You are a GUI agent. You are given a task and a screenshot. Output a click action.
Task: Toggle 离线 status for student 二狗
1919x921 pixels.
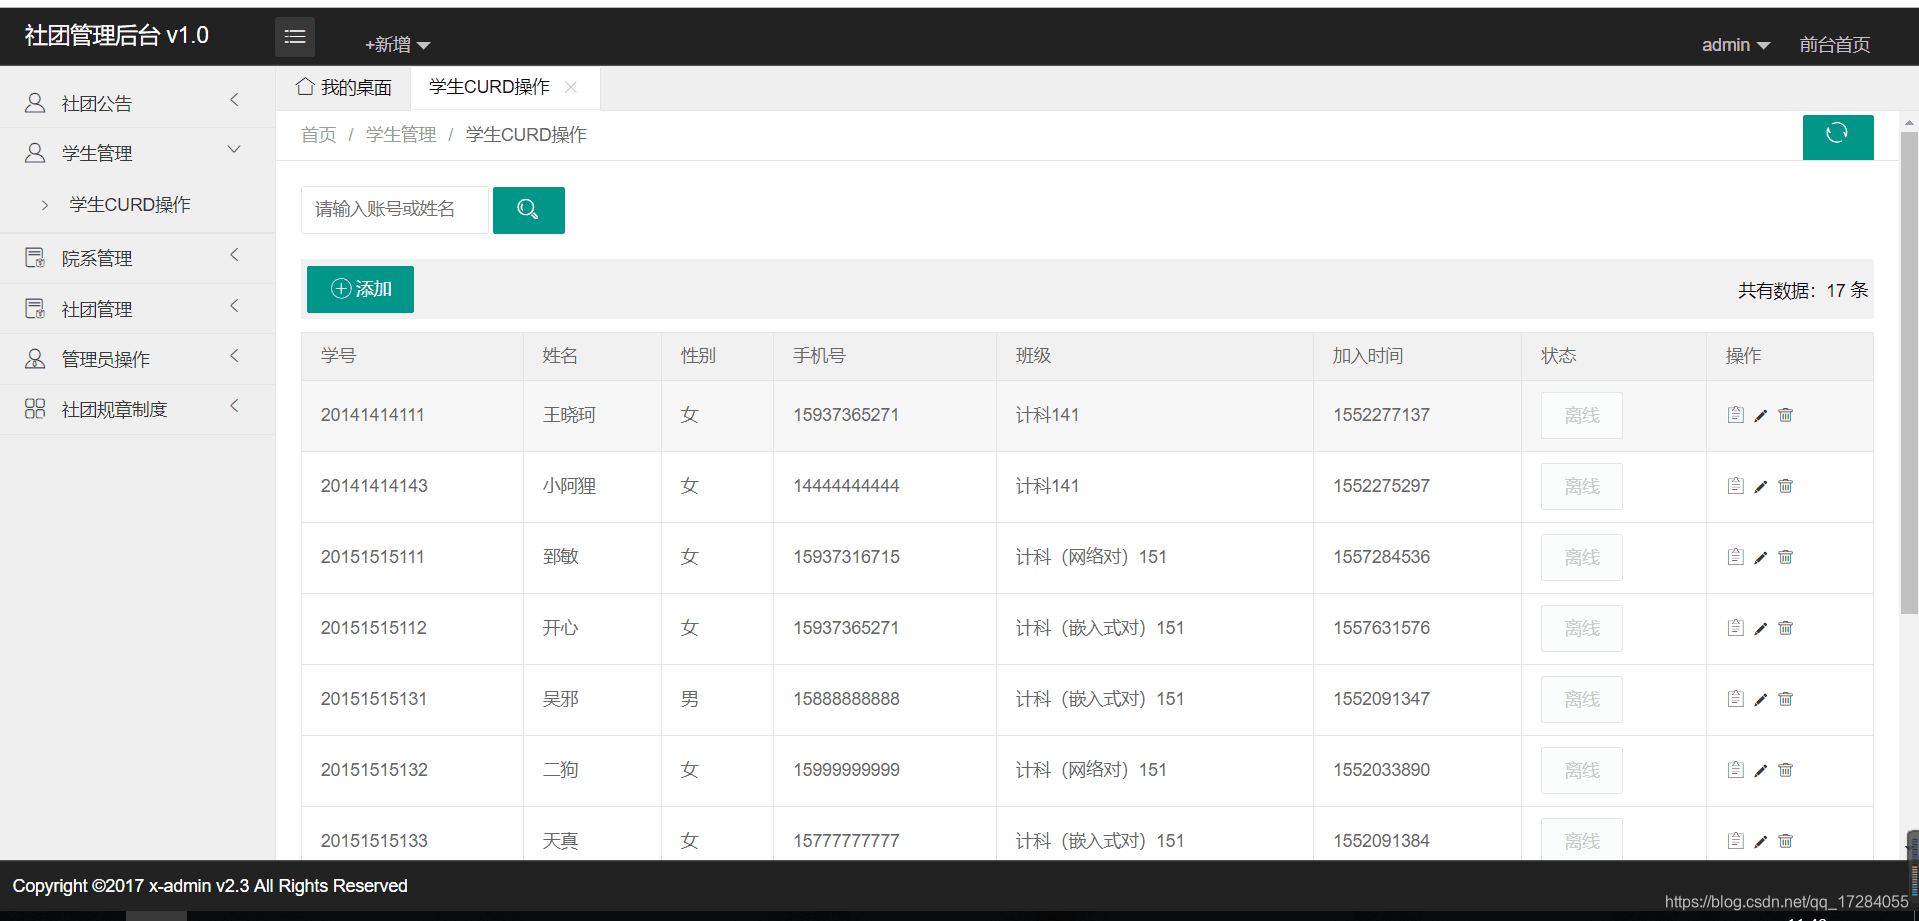1582,770
